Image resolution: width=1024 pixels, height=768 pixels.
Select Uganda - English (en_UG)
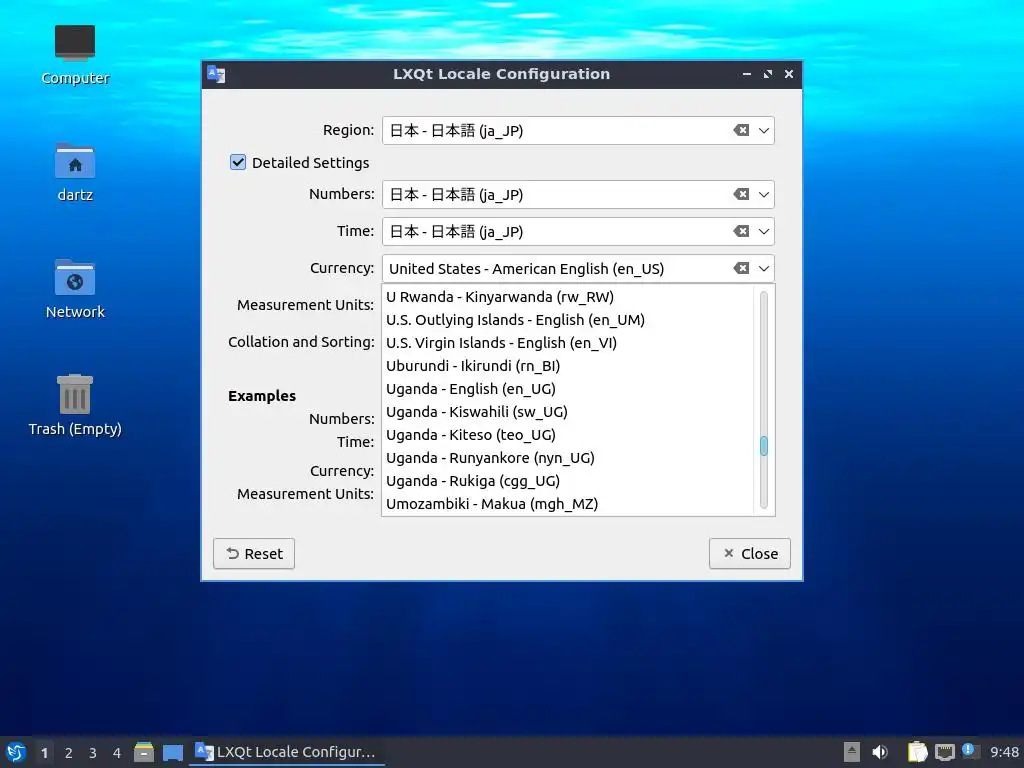point(568,389)
